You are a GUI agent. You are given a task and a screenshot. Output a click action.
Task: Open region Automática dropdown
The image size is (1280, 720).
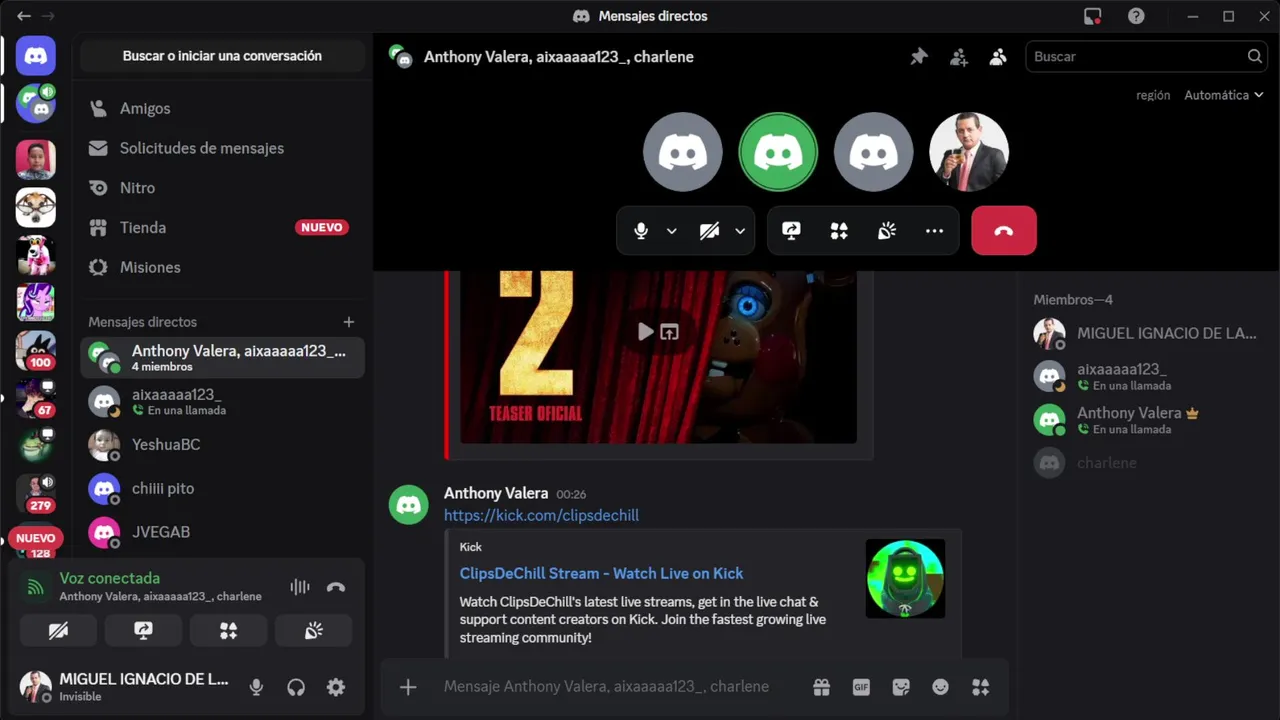pos(1224,95)
